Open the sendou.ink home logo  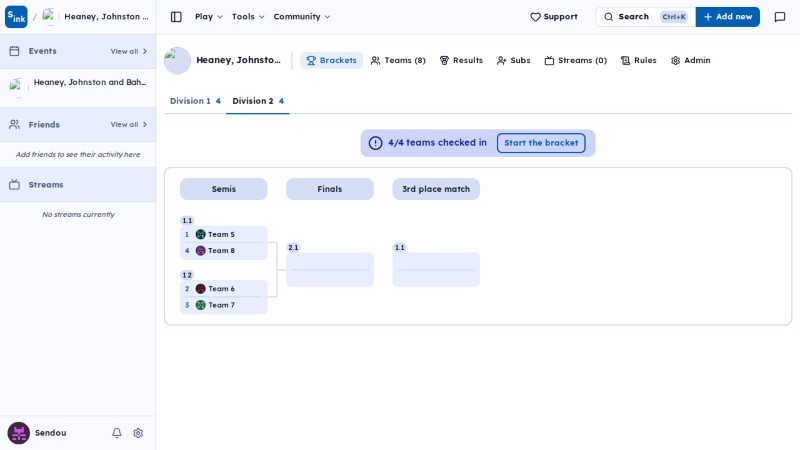pyautogui.click(x=16, y=17)
